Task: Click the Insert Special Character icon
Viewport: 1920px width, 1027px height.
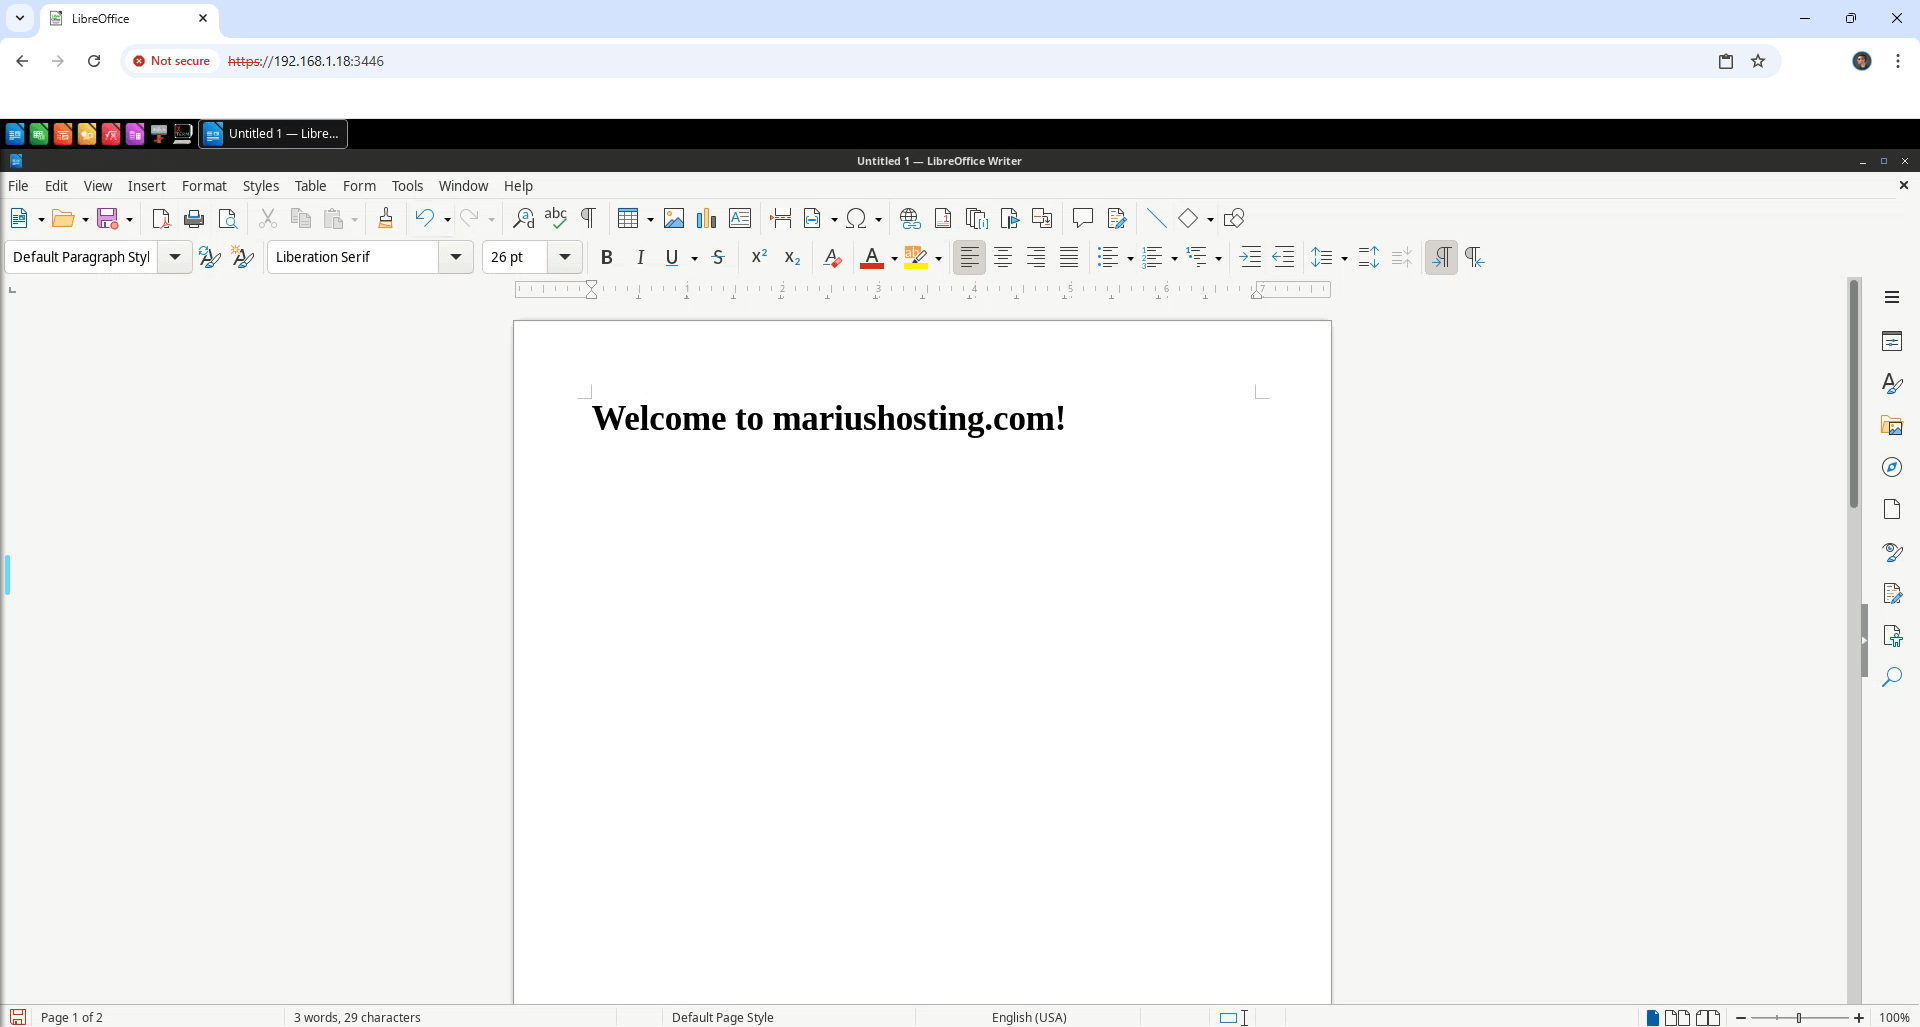Action: (x=857, y=219)
